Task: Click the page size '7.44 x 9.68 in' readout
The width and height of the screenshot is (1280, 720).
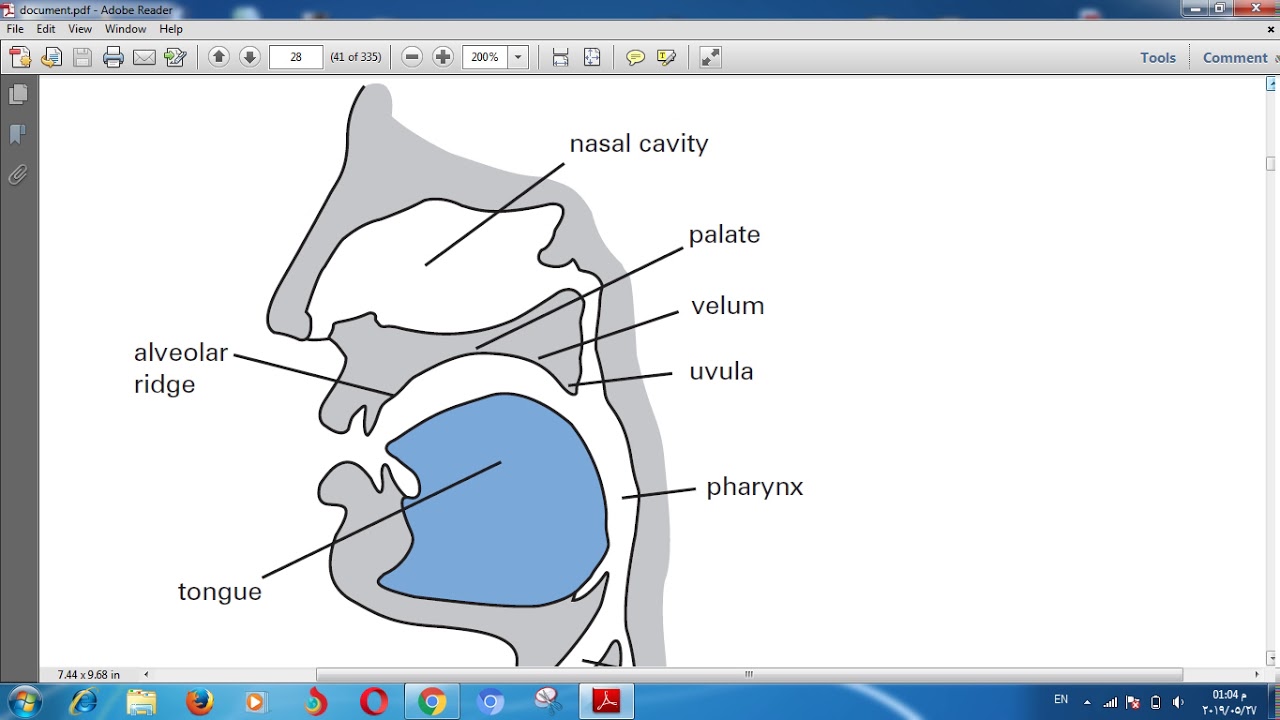Action: point(89,675)
